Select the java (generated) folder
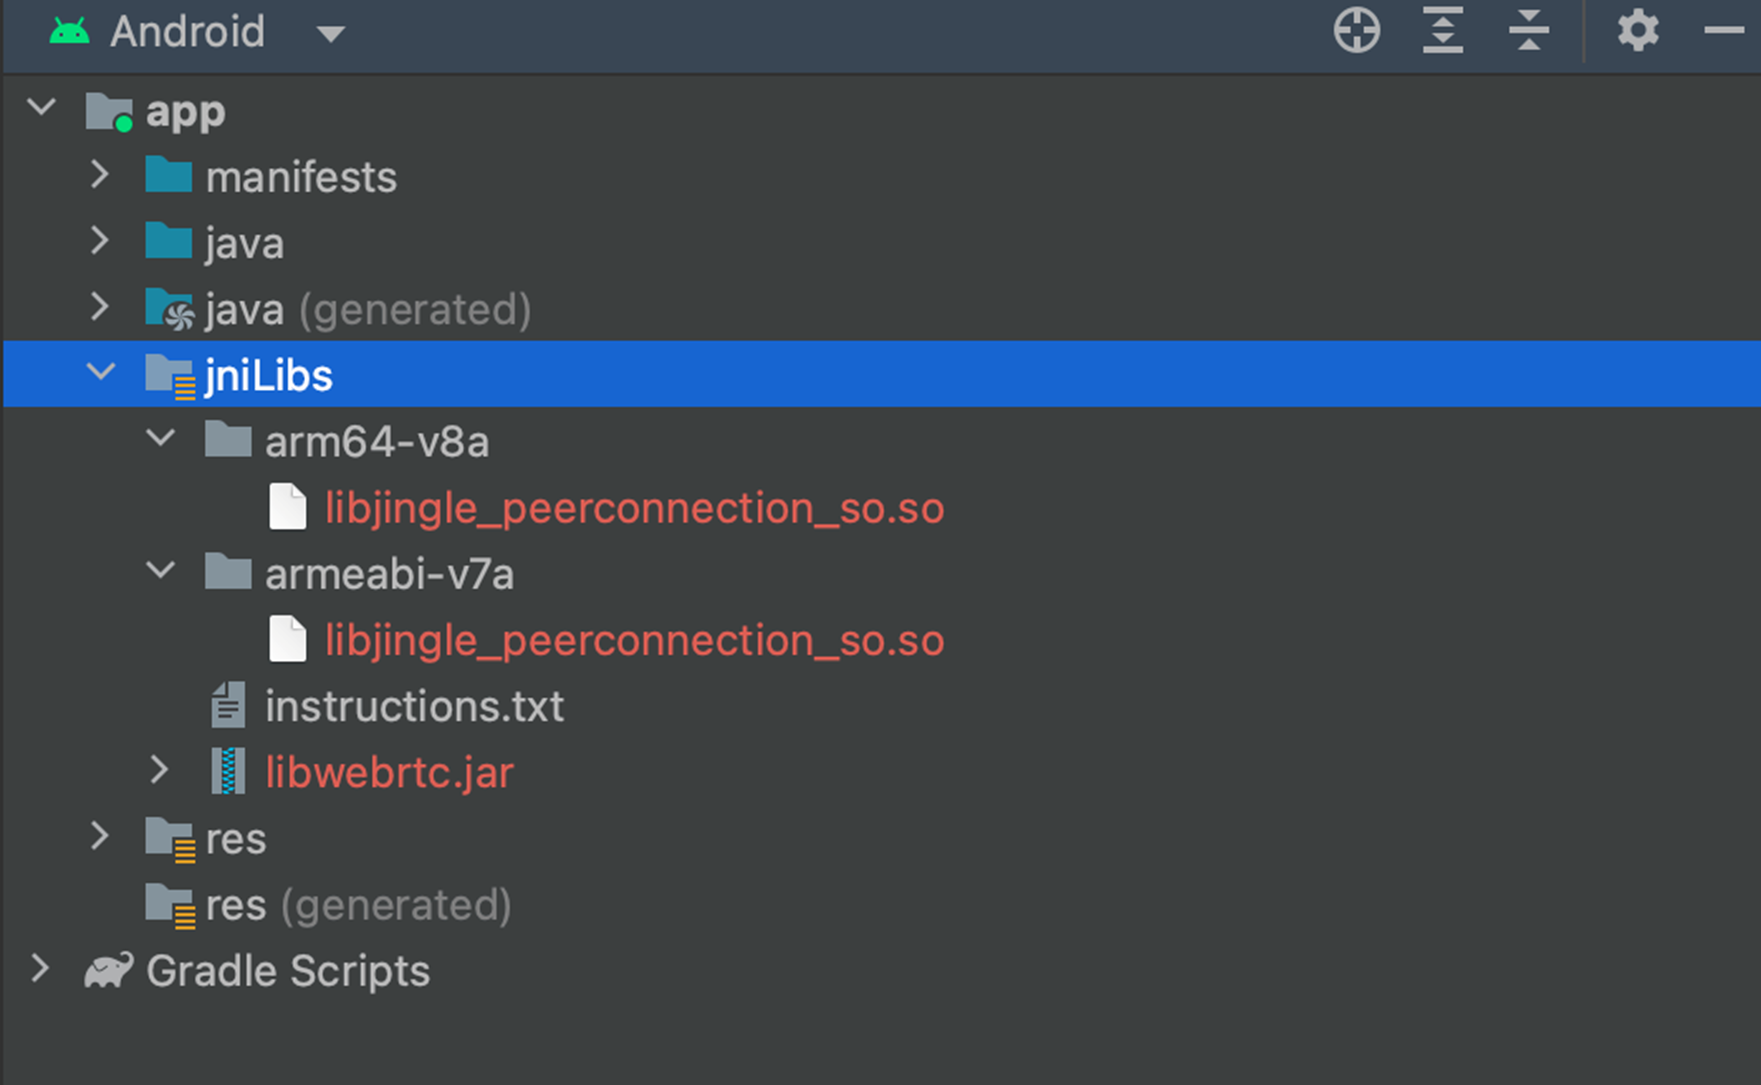1761x1085 pixels. click(x=367, y=310)
